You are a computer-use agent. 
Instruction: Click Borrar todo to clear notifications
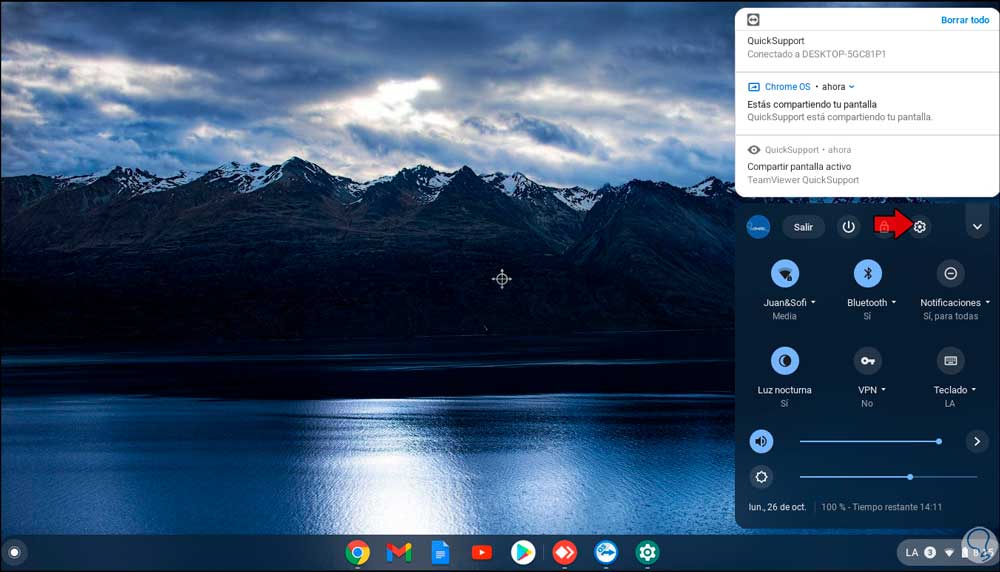pyautogui.click(x=965, y=20)
